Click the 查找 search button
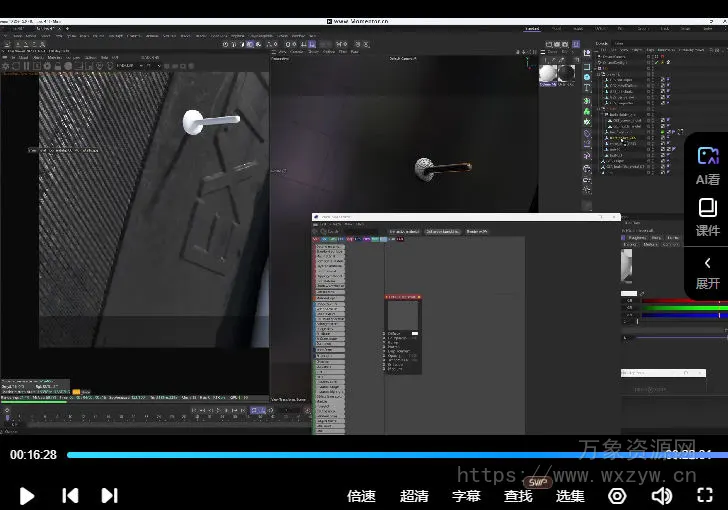This screenshot has height=510, width=728. point(518,495)
